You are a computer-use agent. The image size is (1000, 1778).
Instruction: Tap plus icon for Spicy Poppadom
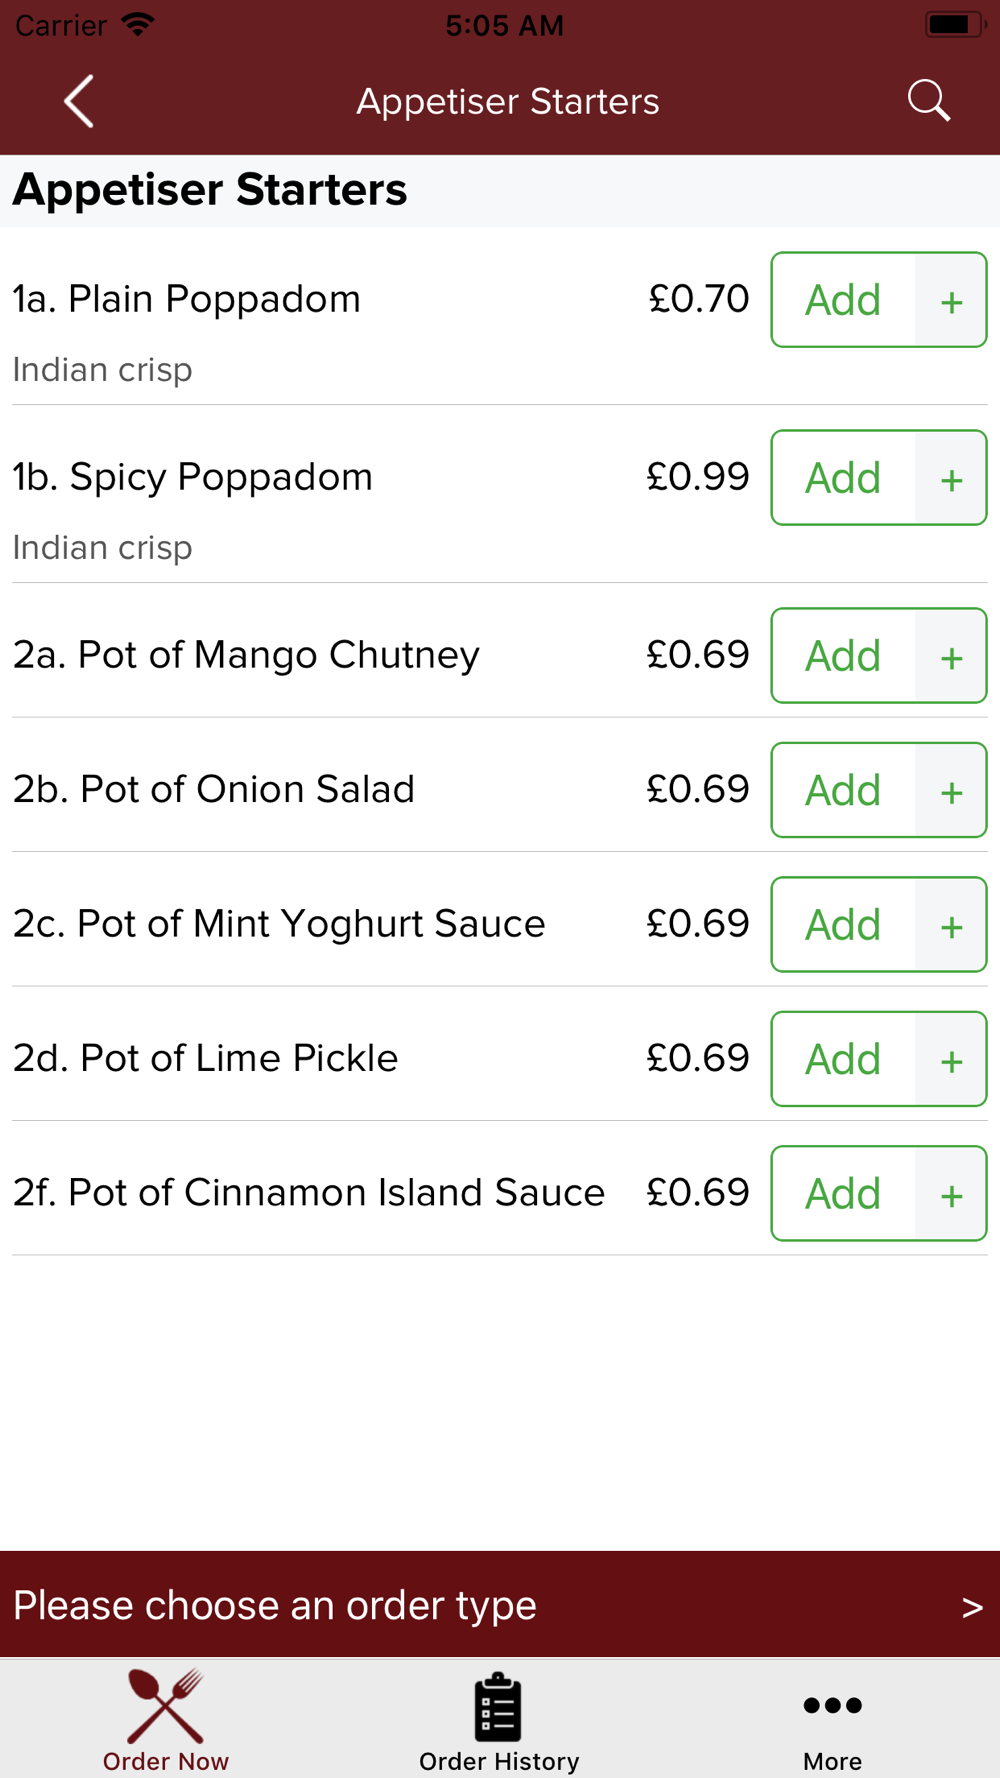(x=951, y=478)
